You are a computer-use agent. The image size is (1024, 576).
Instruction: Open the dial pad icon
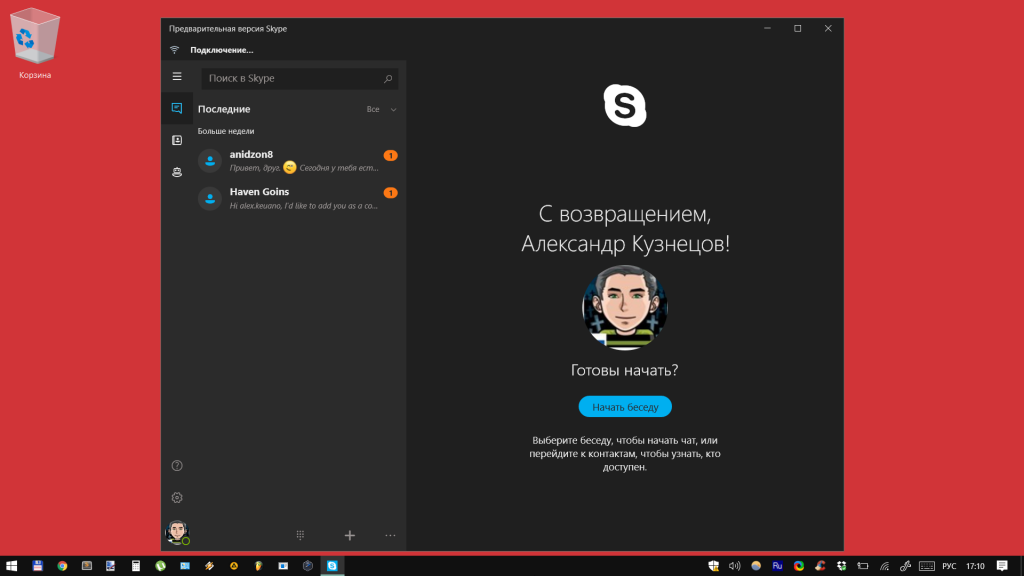(x=300, y=535)
